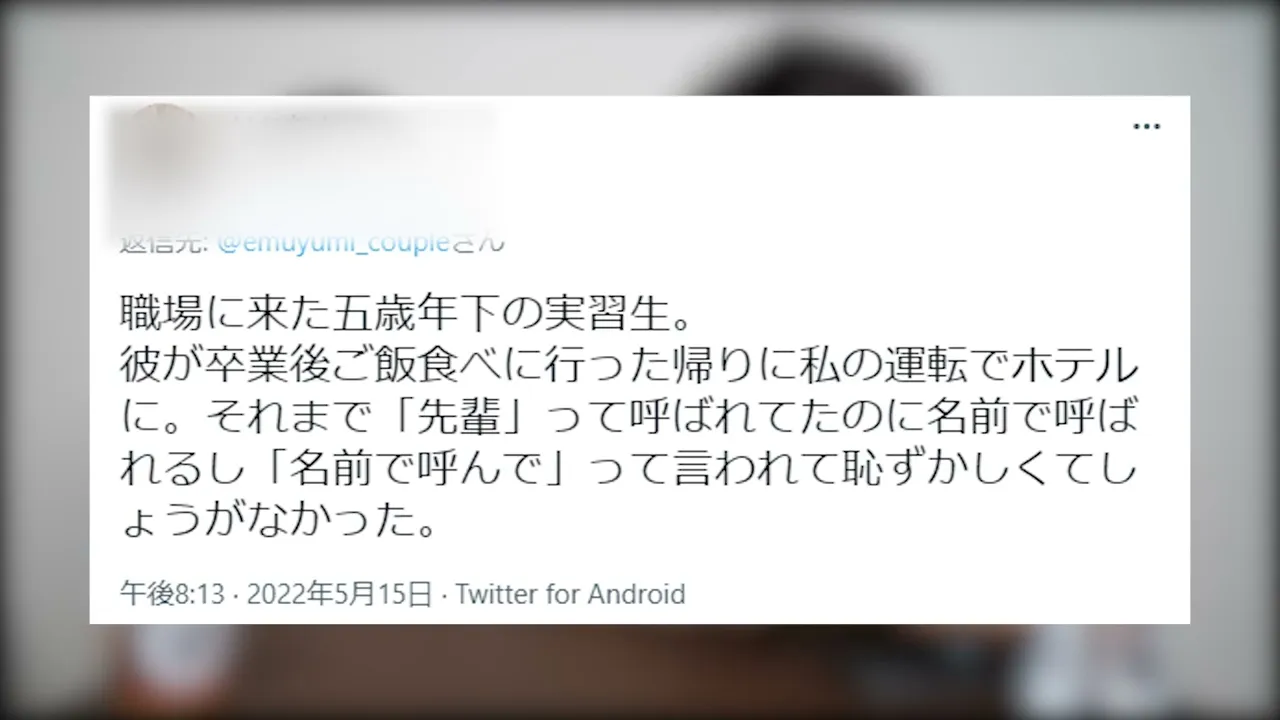The image size is (1280, 720).
Task: Click the blurred video background below the card
Action: (x=640, y=672)
